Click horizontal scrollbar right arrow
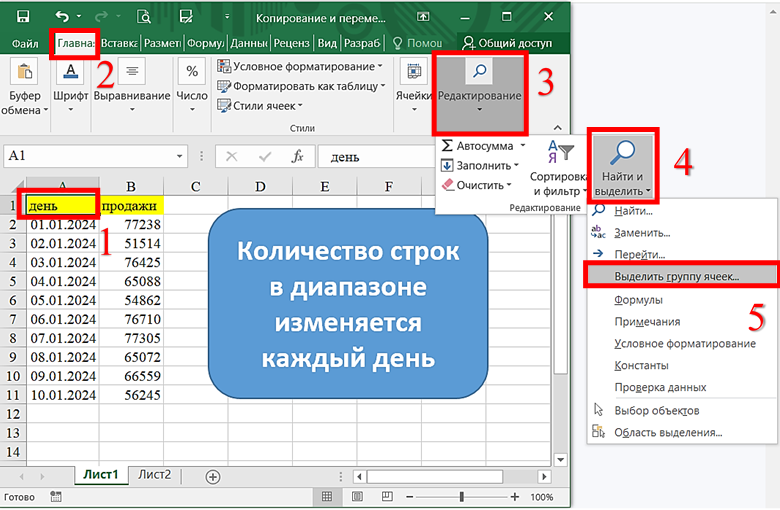 click(545, 477)
